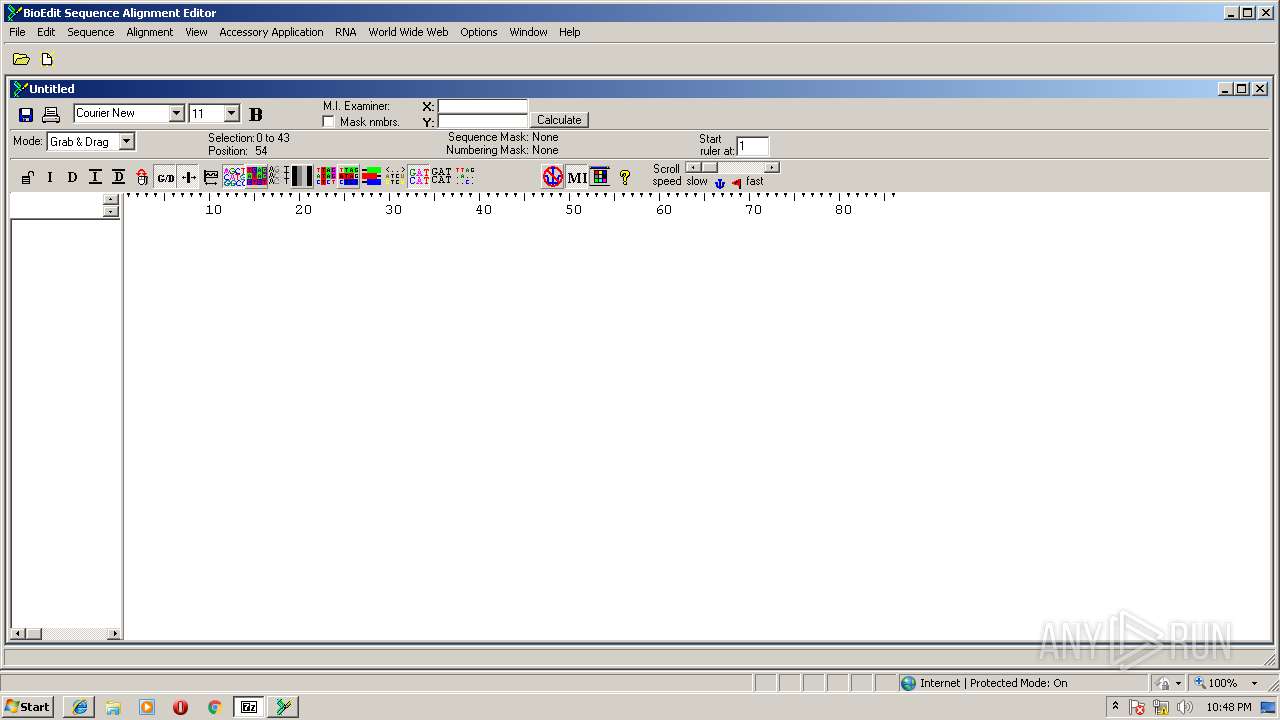Click the M.I. Examiner Y input field
The width and height of the screenshot is (1280, 720).
(482, 122)
